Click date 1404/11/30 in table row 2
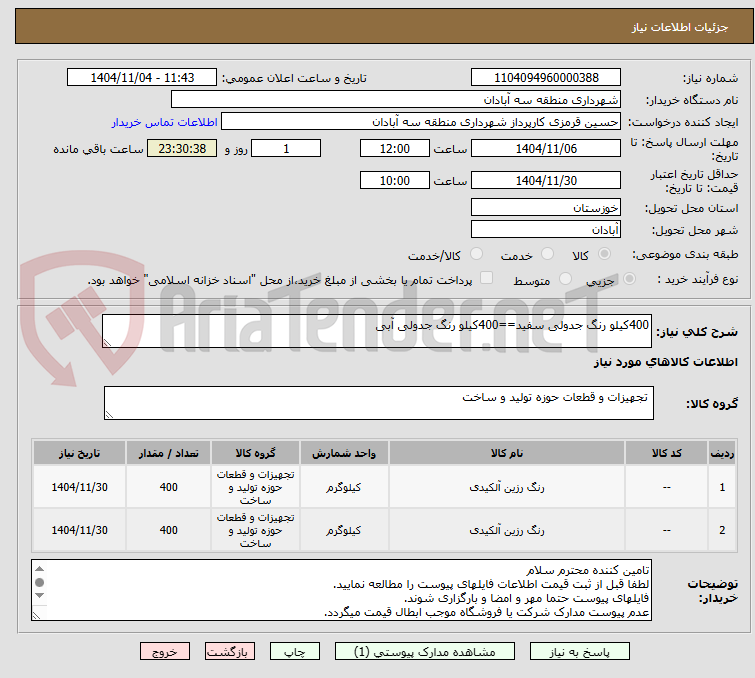 79,530
